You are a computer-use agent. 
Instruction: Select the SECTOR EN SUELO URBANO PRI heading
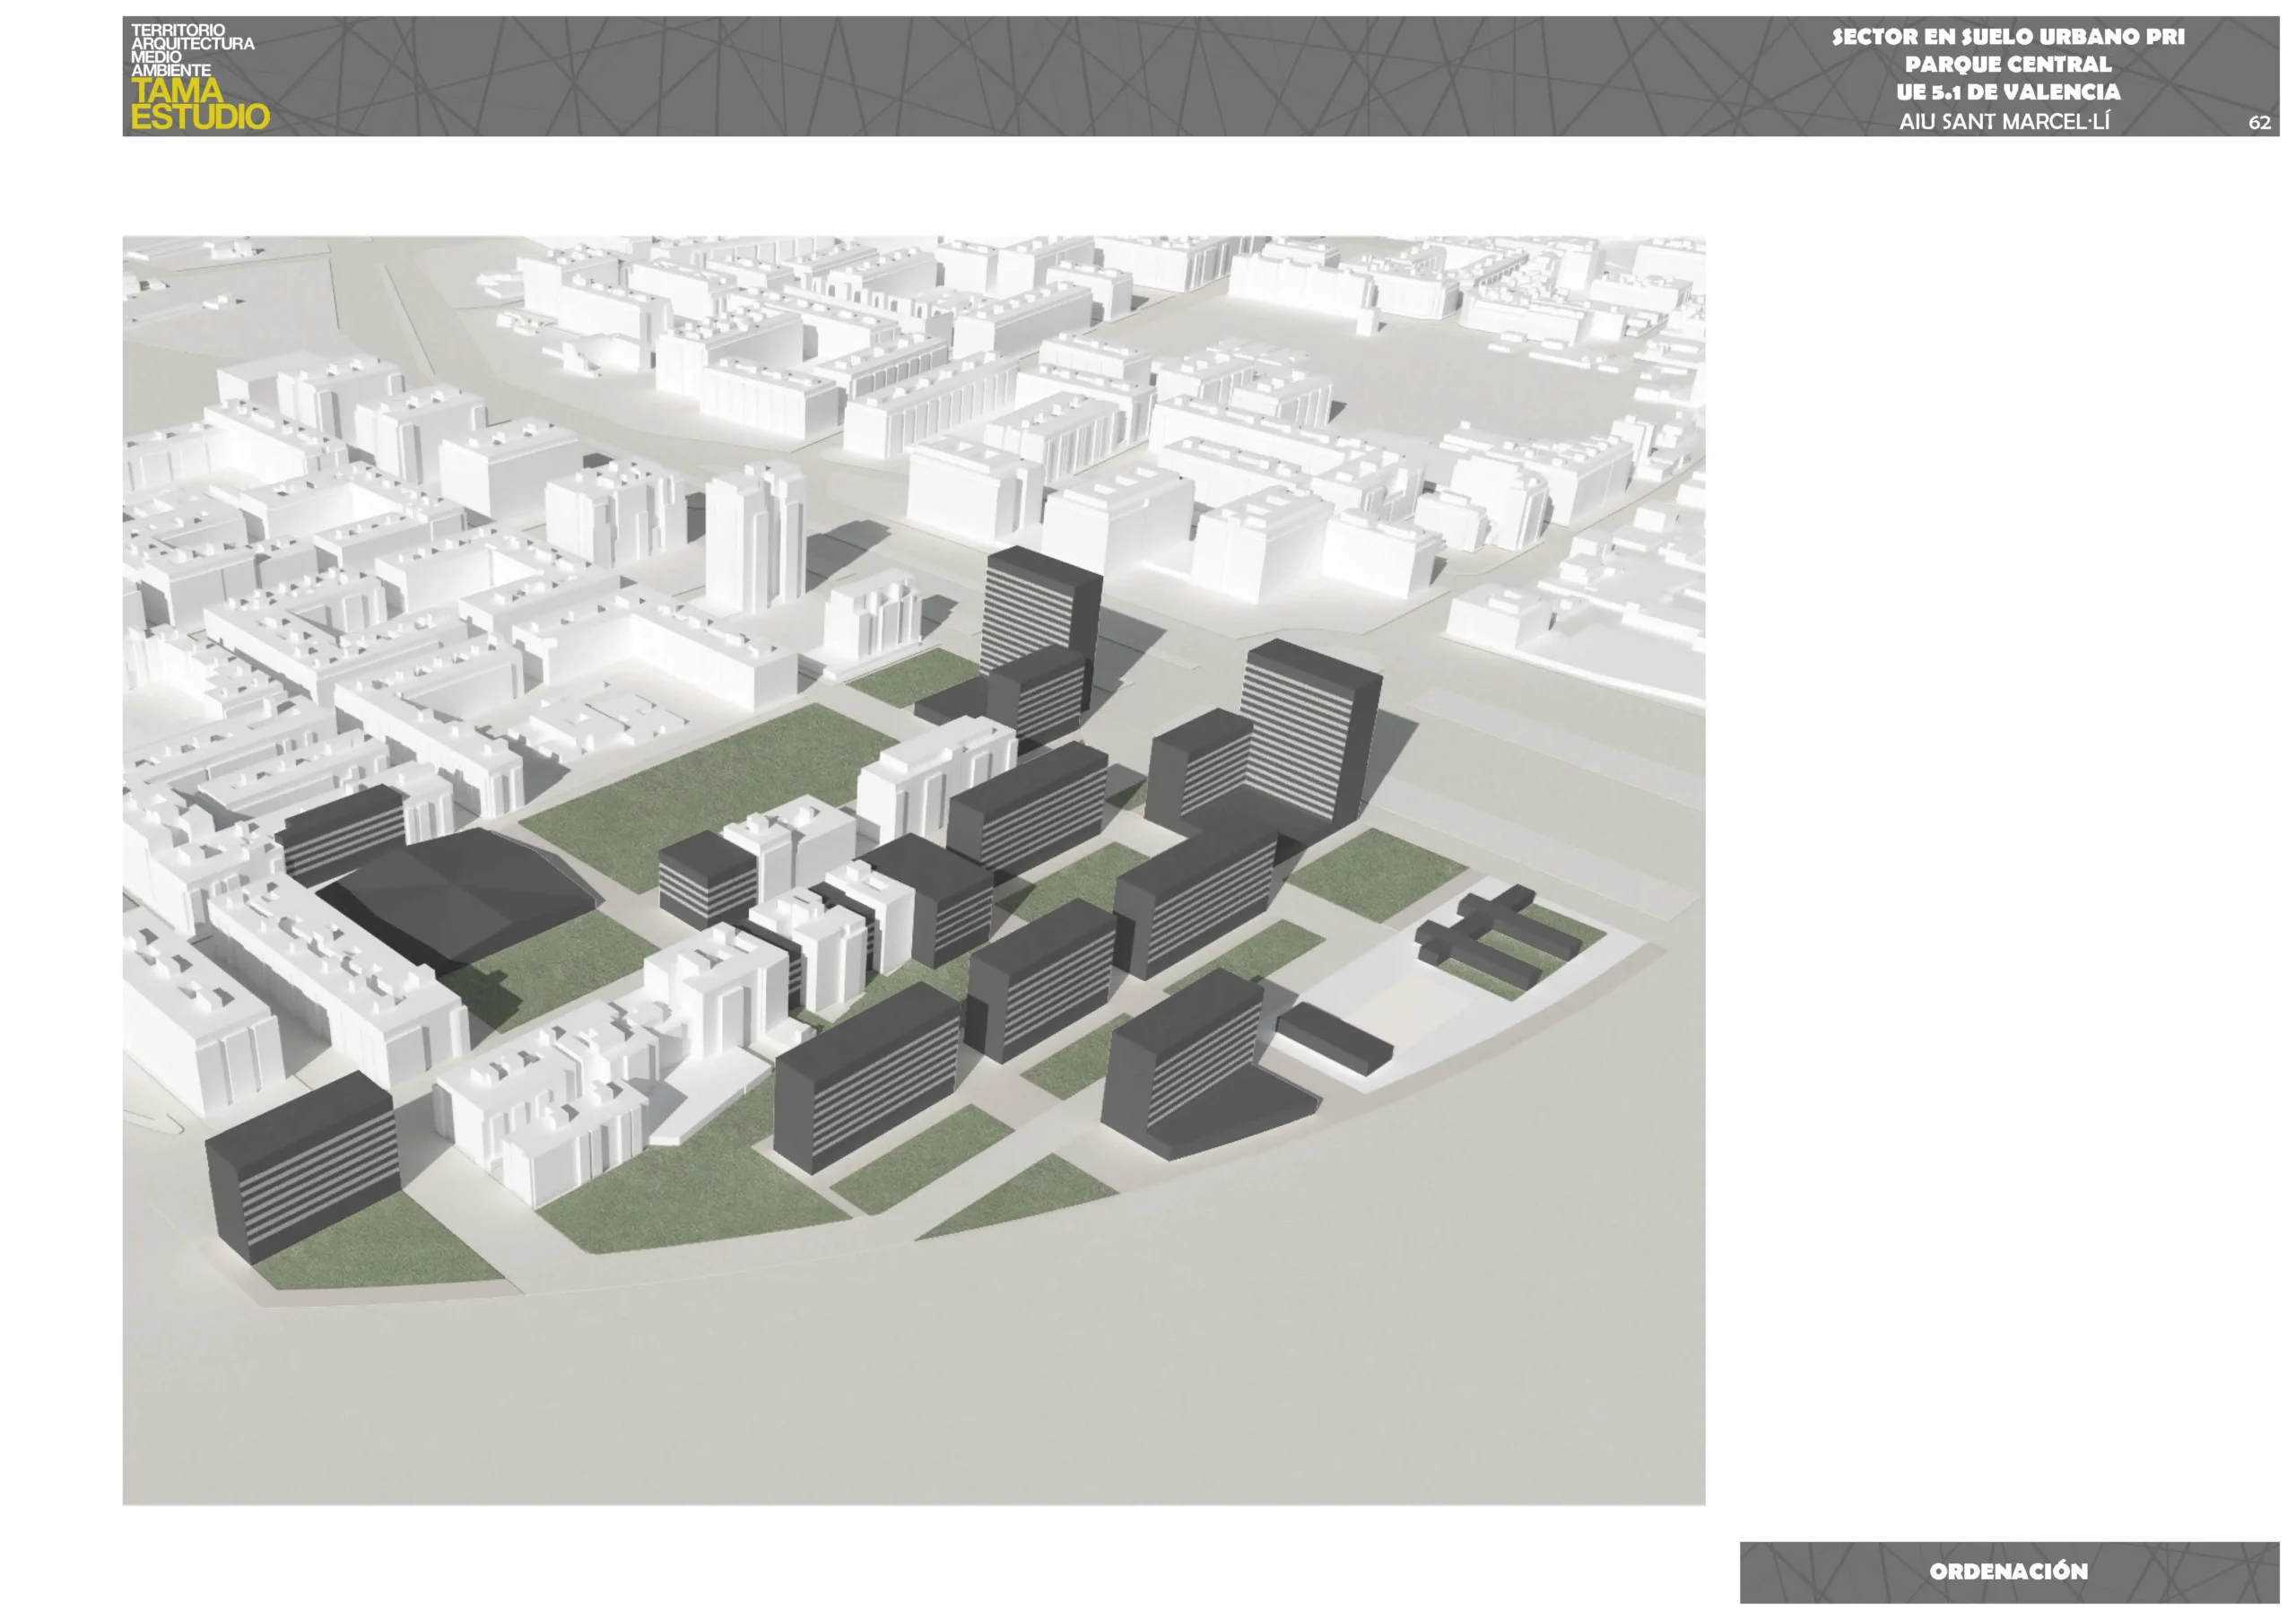tap(2007, 37)
